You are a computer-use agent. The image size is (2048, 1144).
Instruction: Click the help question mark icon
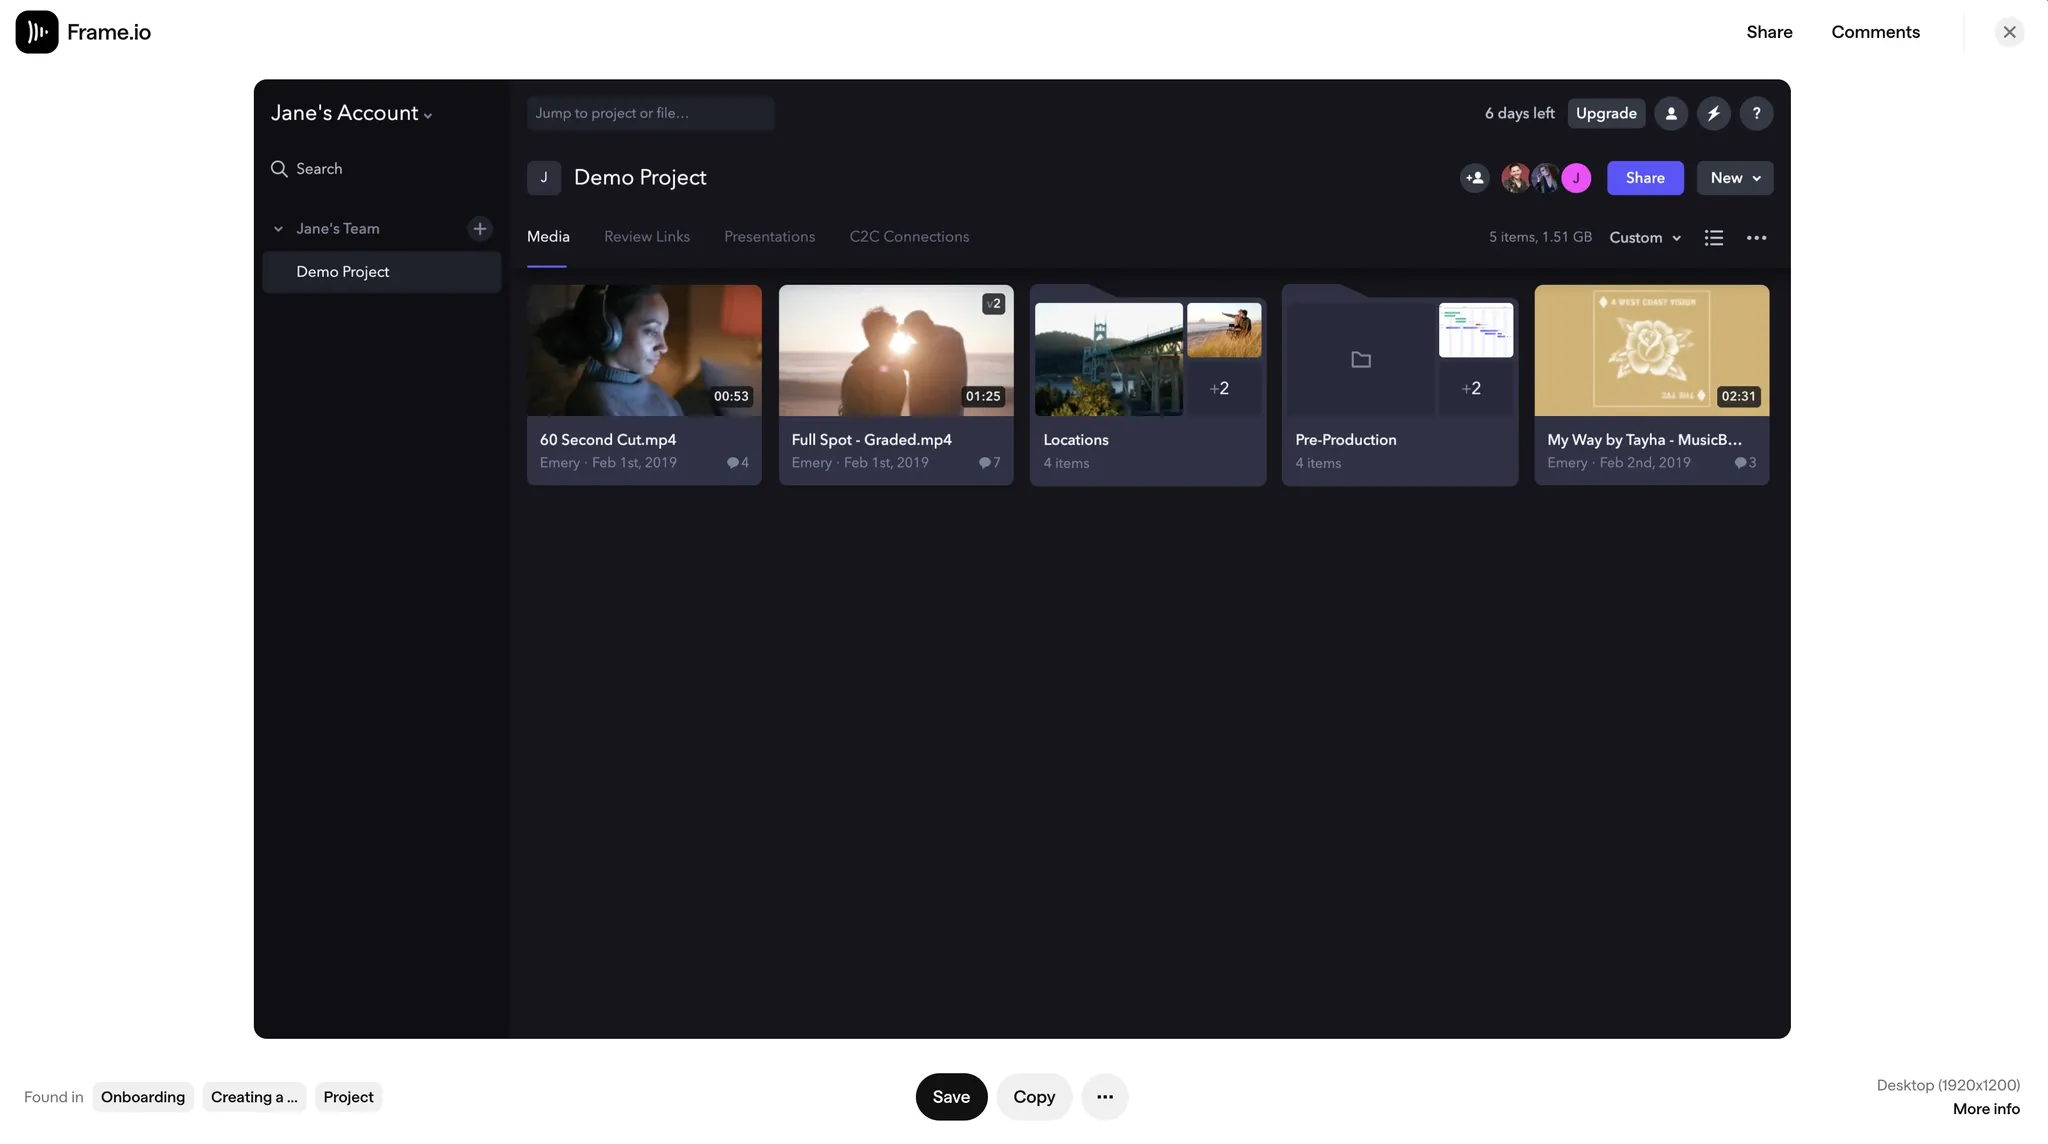[1757, 113]
